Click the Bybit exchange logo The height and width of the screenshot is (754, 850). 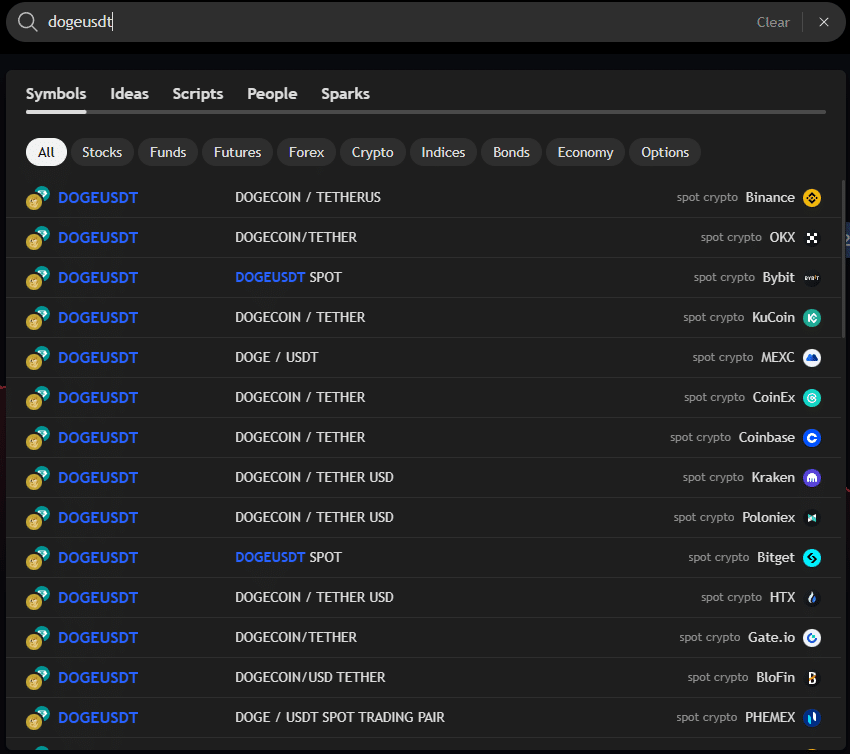812,278
